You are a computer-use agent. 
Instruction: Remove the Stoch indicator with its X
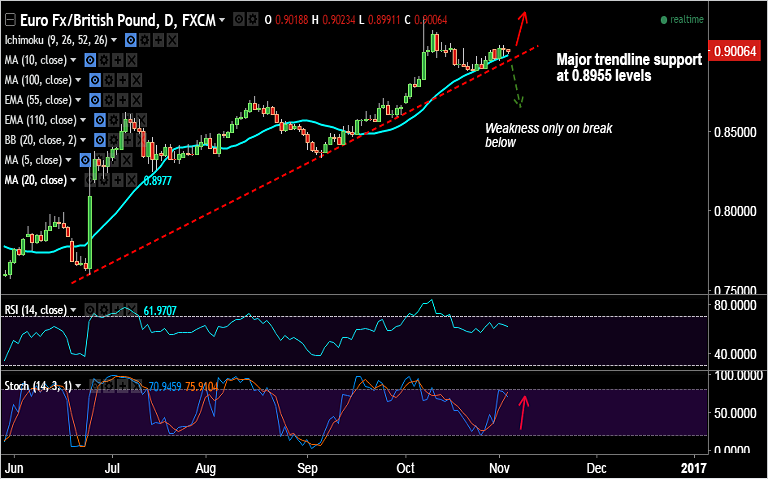(x=136, y=385)
